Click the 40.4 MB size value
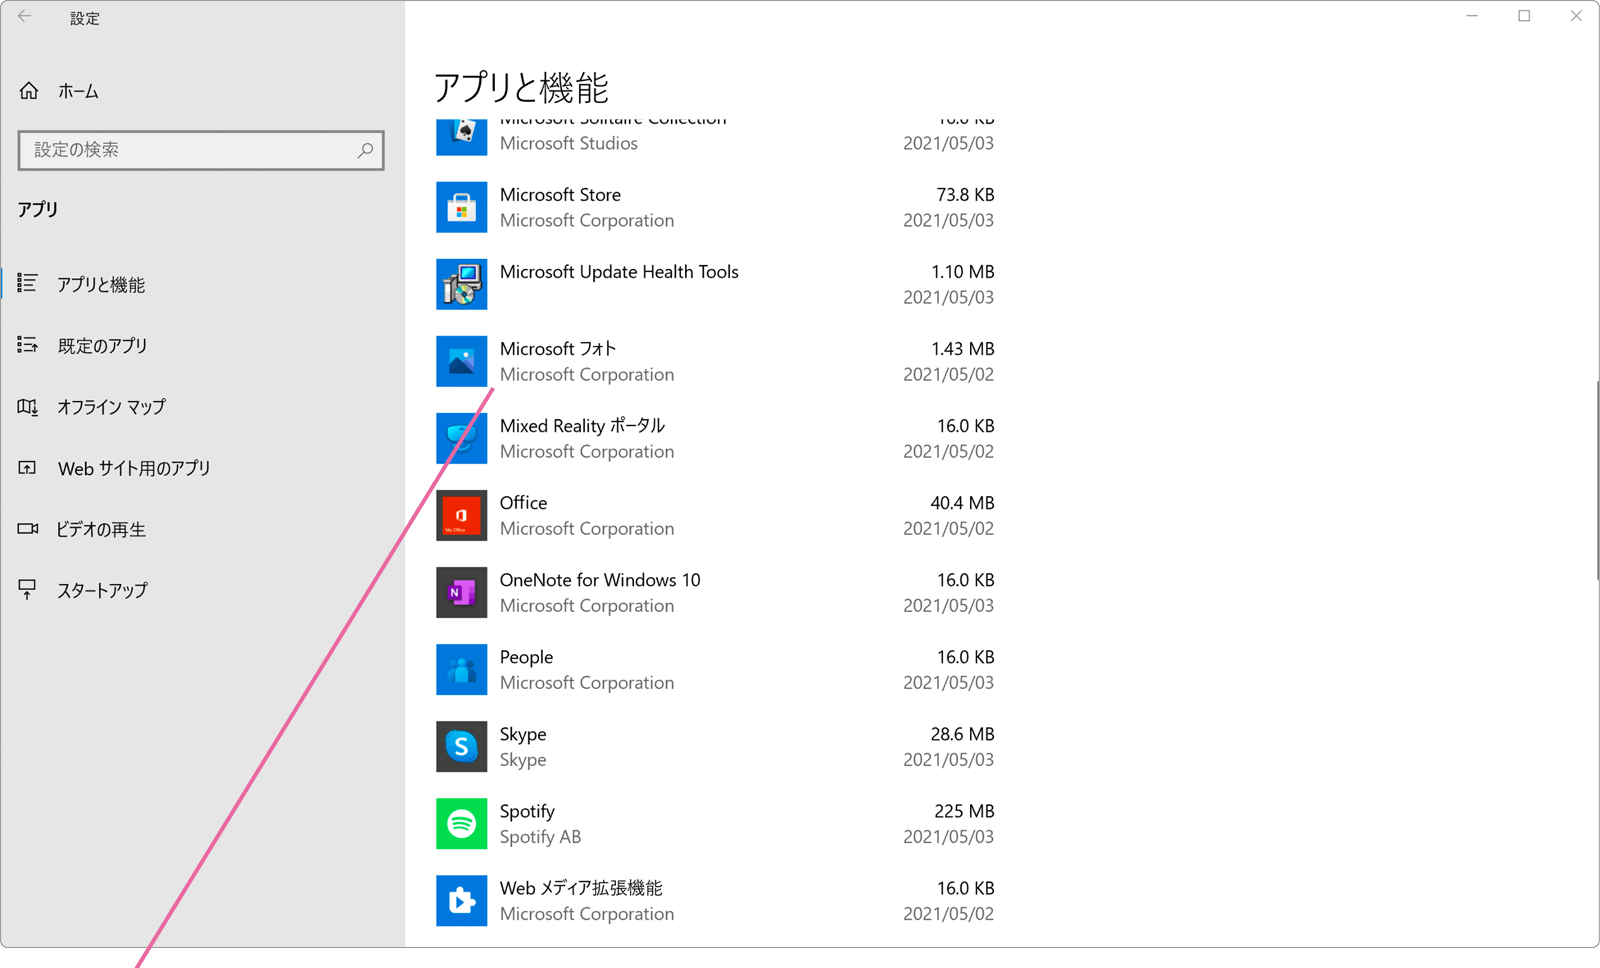This screenshot has height=968, width=1600. pyautogui.click(x=962, y=503)
